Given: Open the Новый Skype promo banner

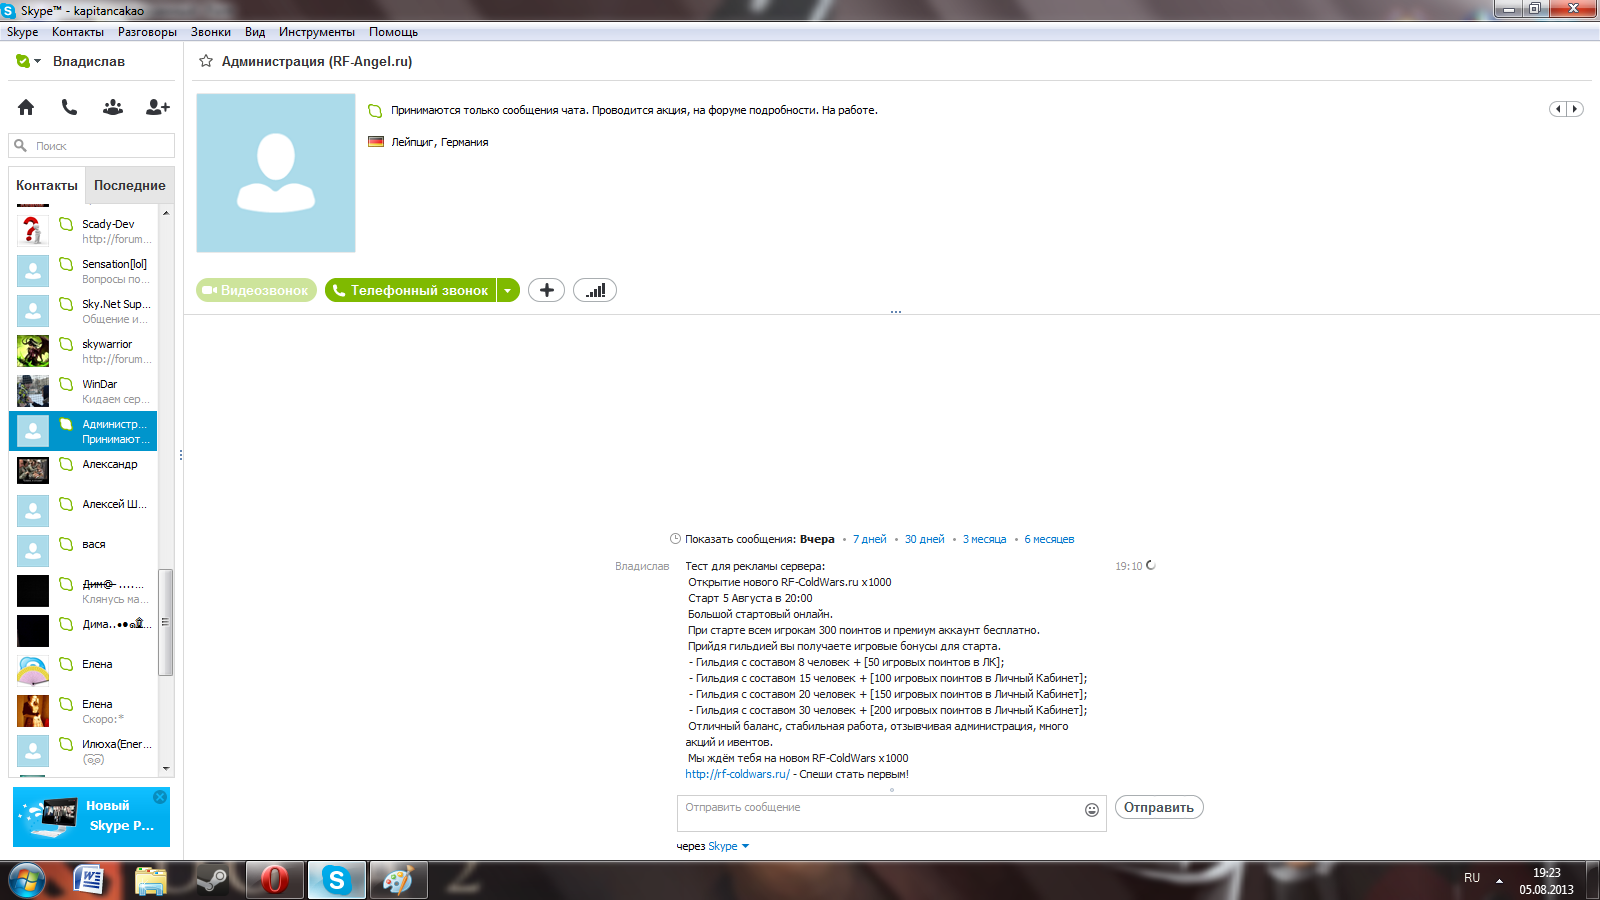Looking at the screenshot, I should click(x=91, y=817).
